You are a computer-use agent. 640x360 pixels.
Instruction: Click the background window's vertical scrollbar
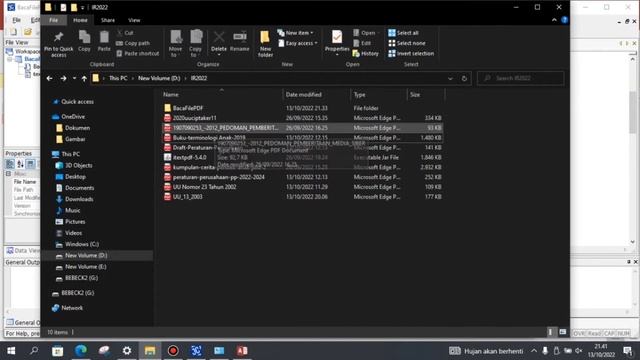(x=633, y=150)
